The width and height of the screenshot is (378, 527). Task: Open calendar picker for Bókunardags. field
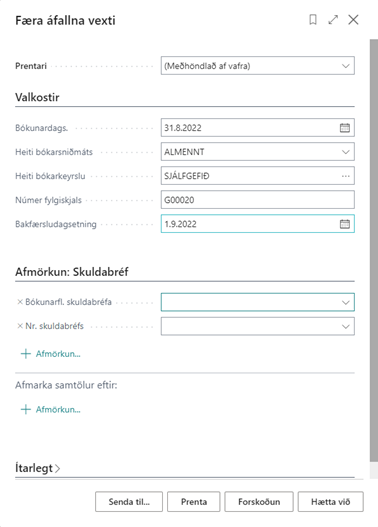pyautogui.click(x=345, y=128)
